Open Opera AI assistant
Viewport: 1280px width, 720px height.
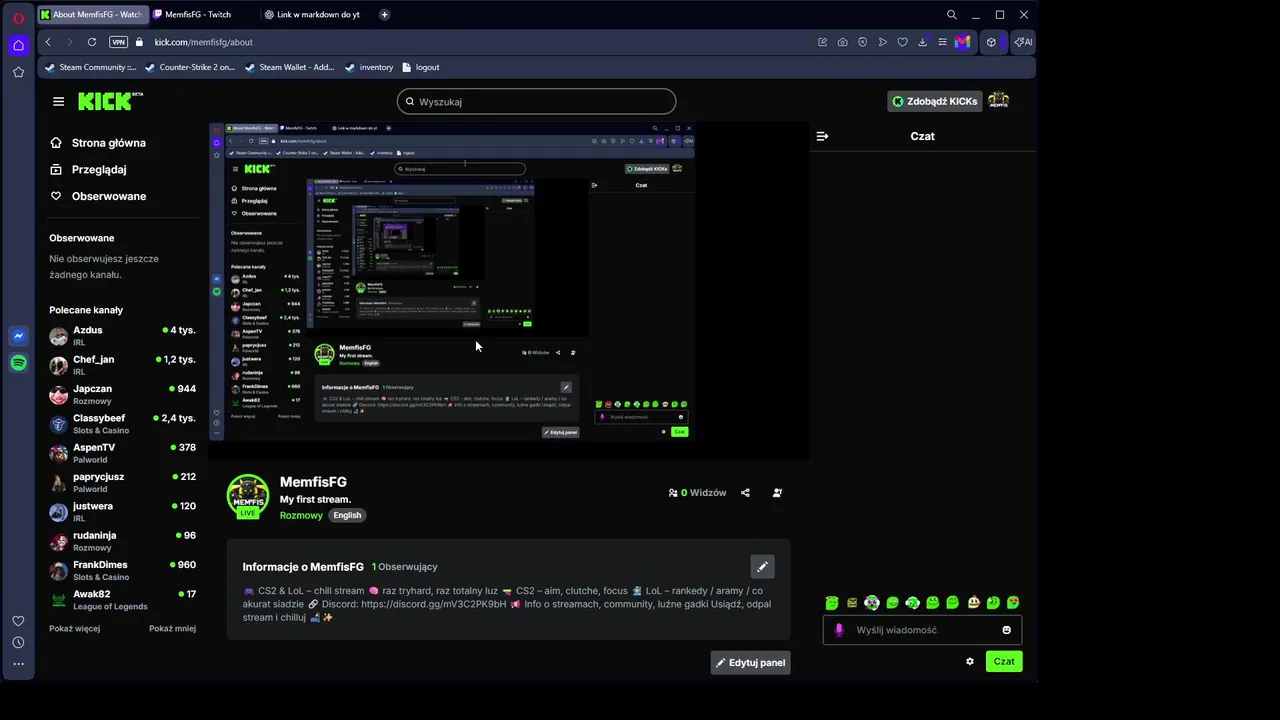tap(1023, 42)
